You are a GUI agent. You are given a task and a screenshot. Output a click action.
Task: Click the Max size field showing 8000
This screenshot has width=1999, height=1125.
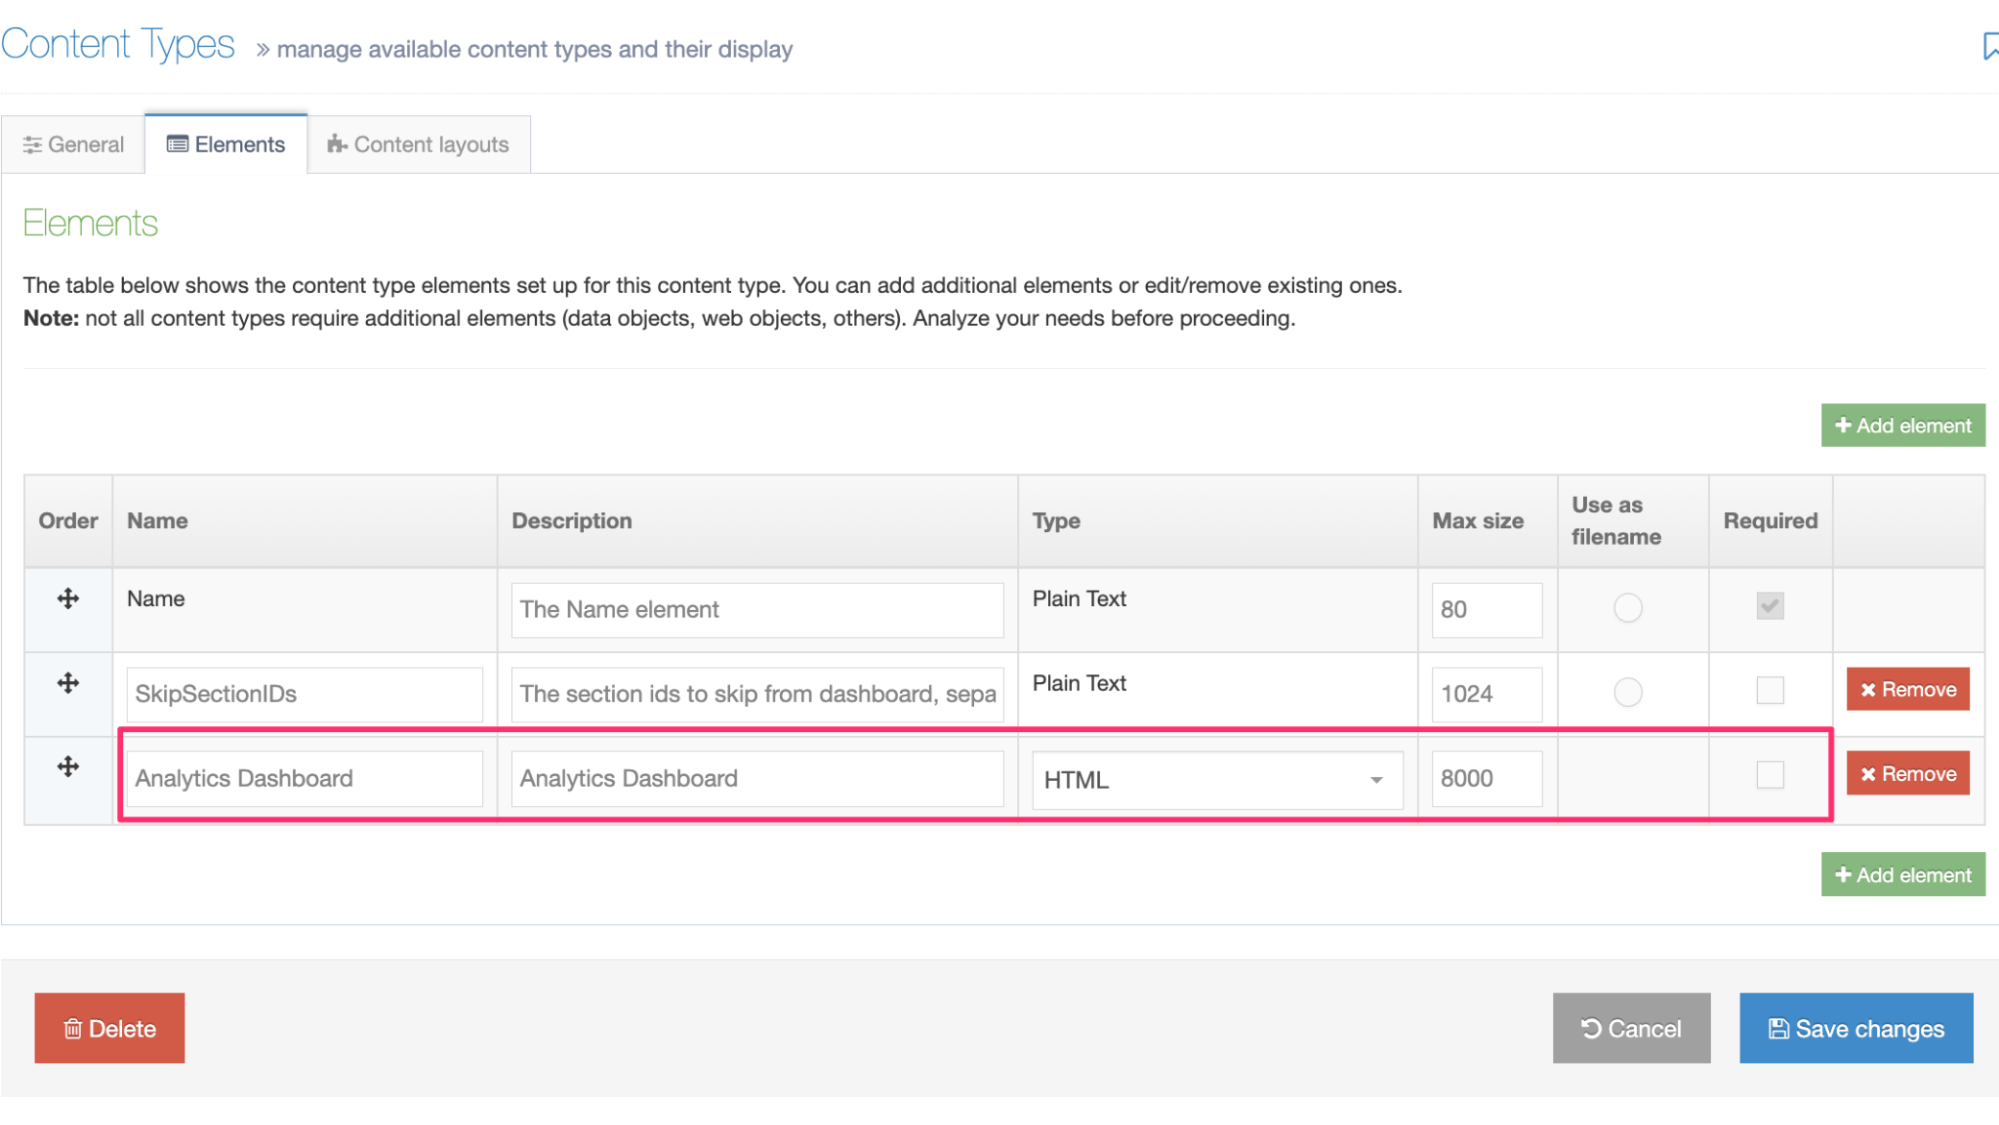1485,779
